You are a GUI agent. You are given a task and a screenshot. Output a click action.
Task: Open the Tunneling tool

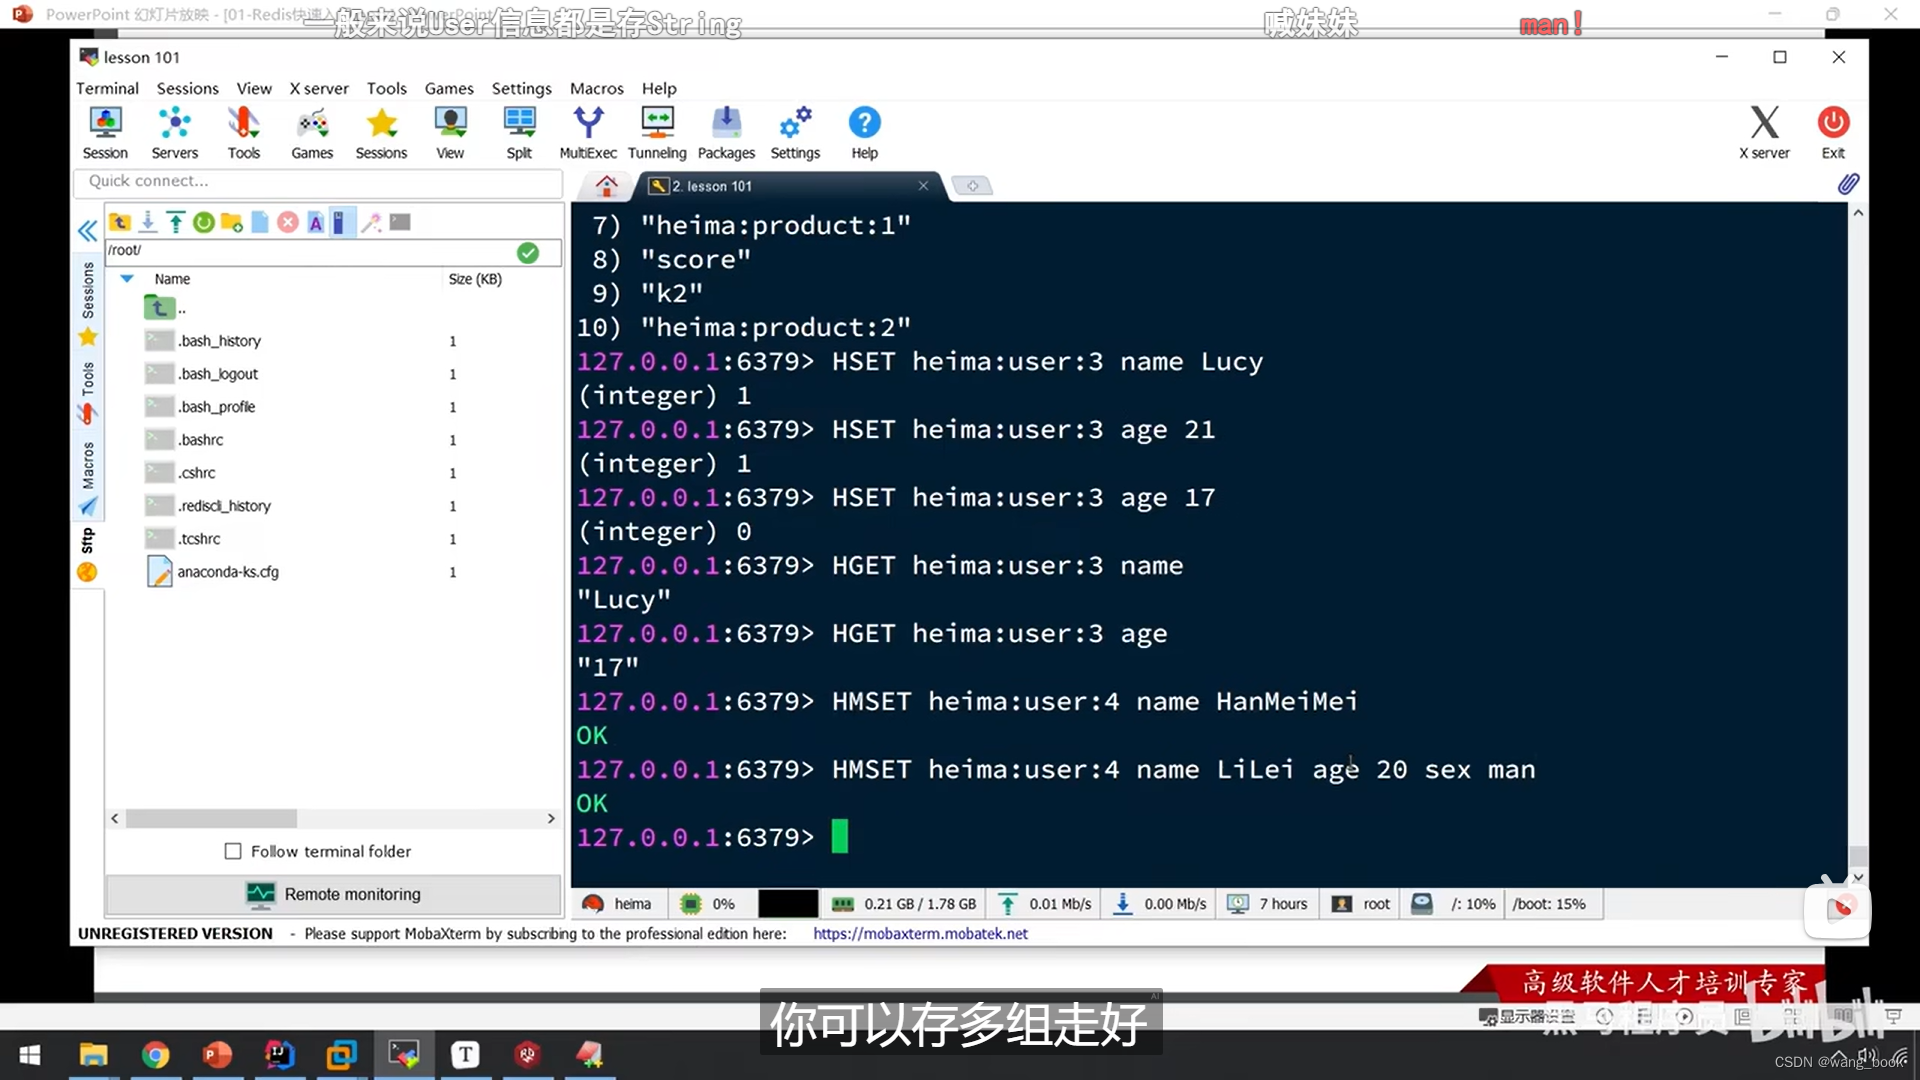pyautogui.click(x=657, y=131)
